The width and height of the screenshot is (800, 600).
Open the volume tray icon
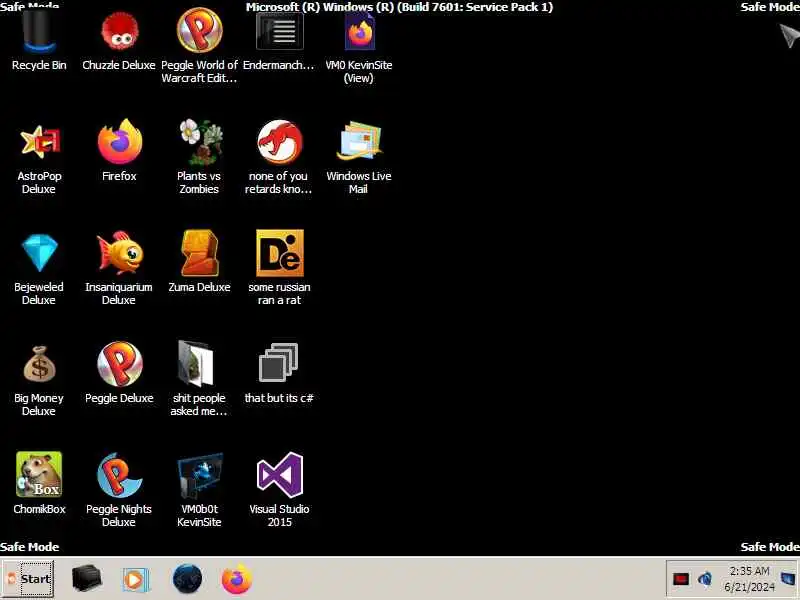pos(706,579)
